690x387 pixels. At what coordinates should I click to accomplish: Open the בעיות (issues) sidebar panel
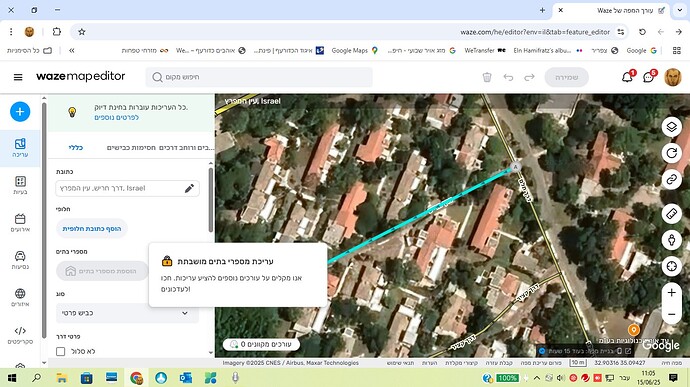tap(20, 185)
